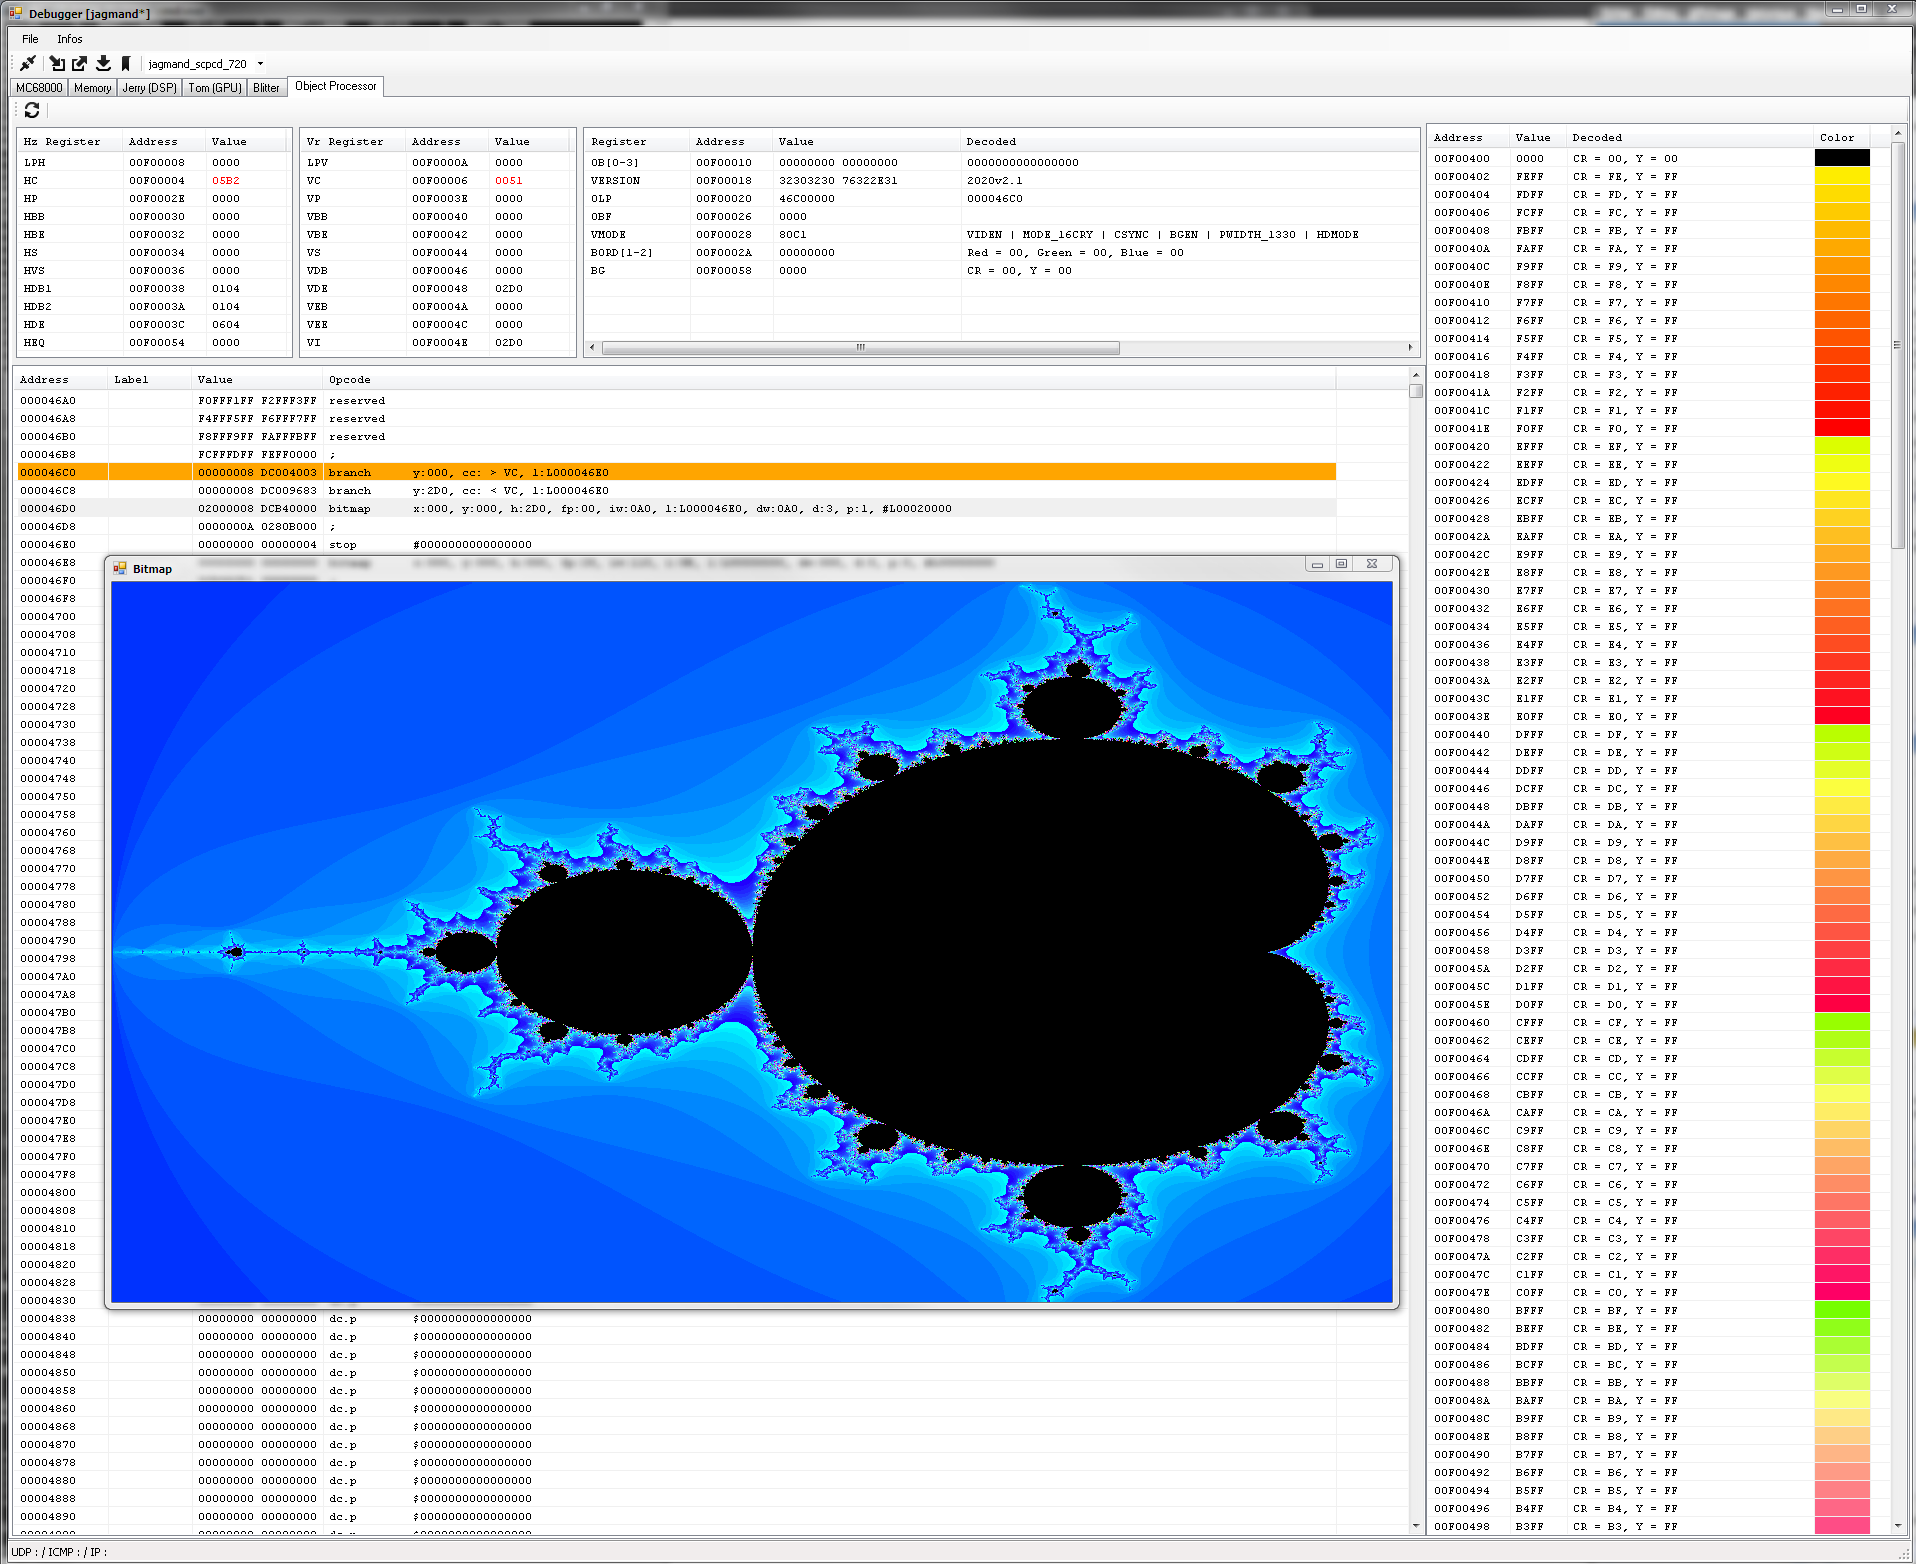Click the download arrow toolbar icon

[103, 63]
